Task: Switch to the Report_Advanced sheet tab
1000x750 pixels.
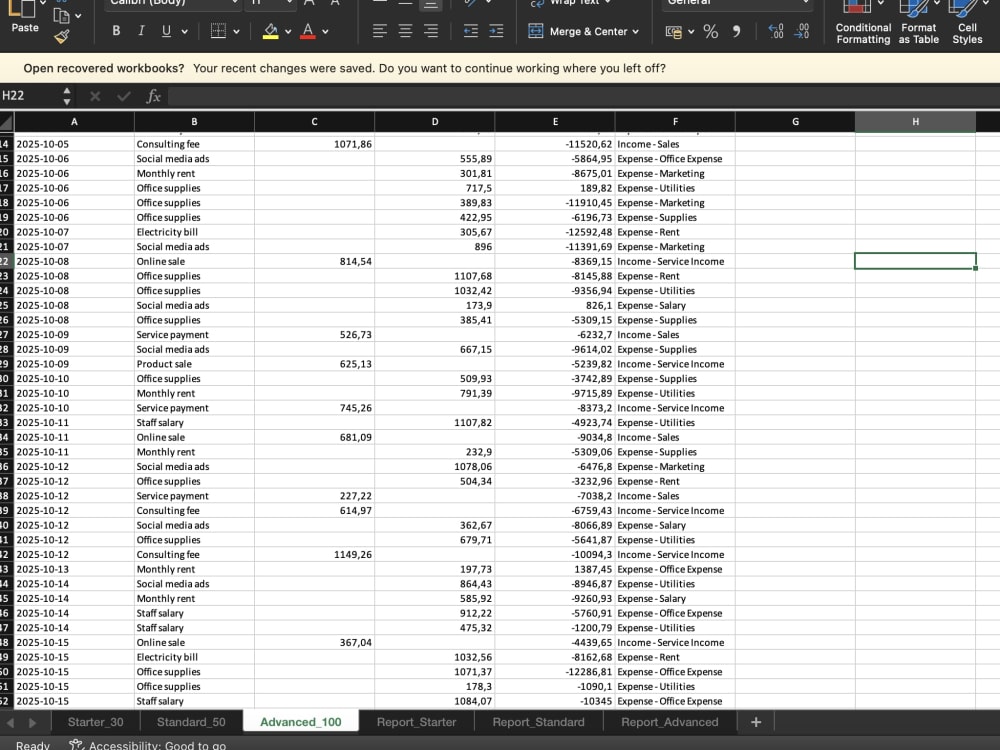Action: [x=670, y=722]
